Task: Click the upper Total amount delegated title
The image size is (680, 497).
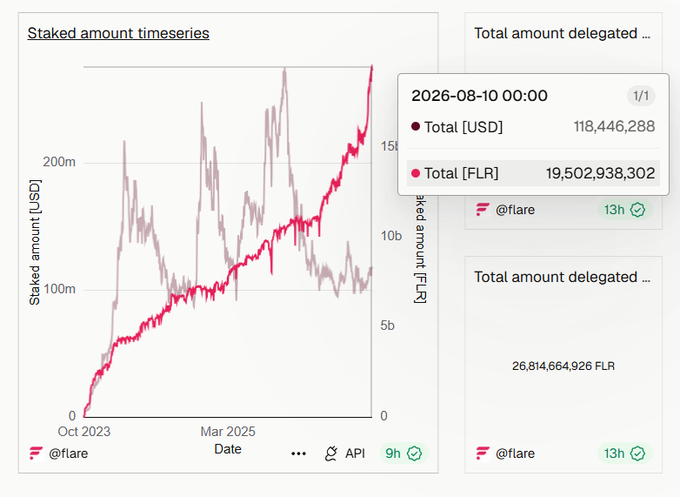Action: coord(562,33)
